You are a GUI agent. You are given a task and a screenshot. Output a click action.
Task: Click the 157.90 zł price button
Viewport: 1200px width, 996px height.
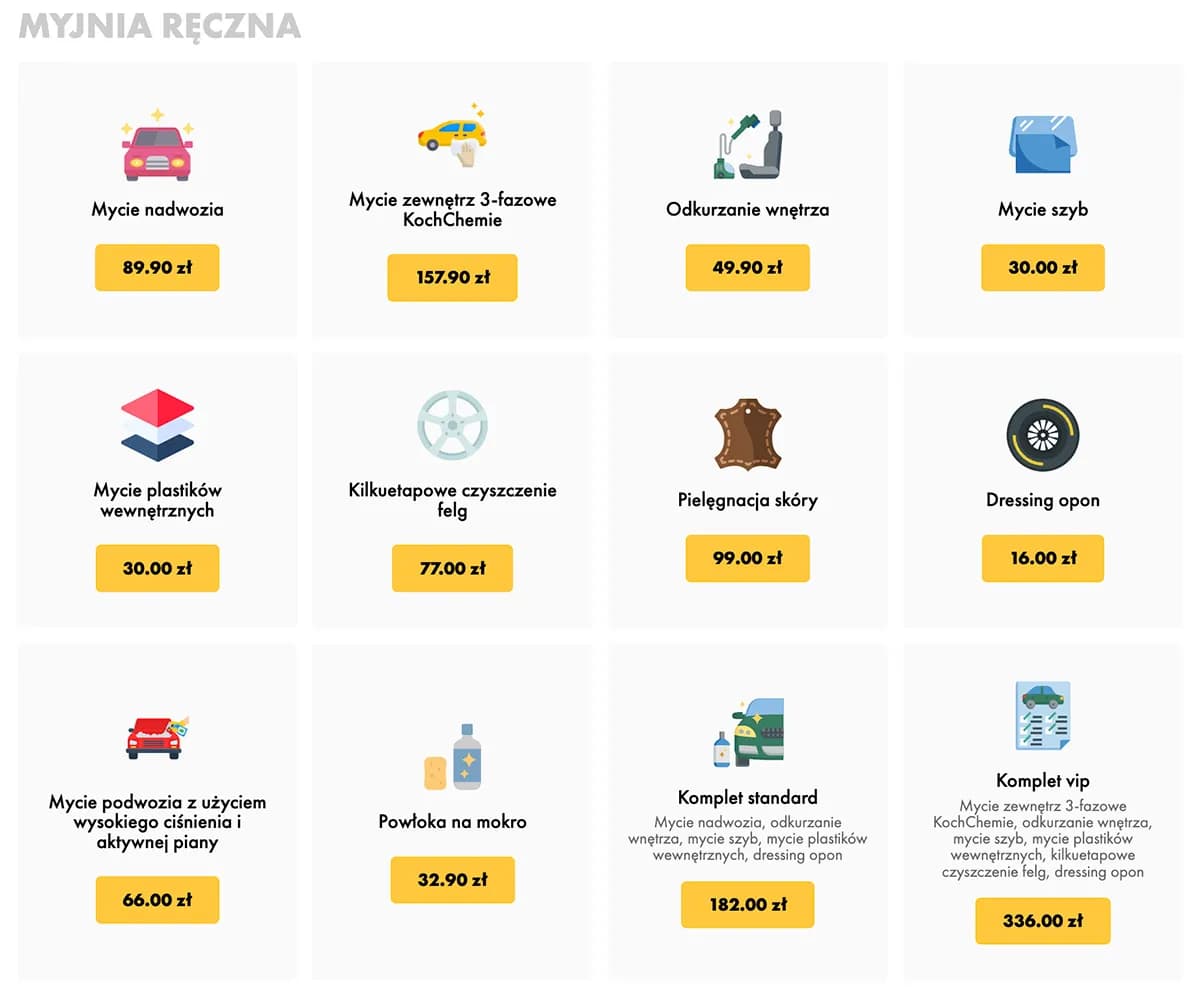point(452,277)
